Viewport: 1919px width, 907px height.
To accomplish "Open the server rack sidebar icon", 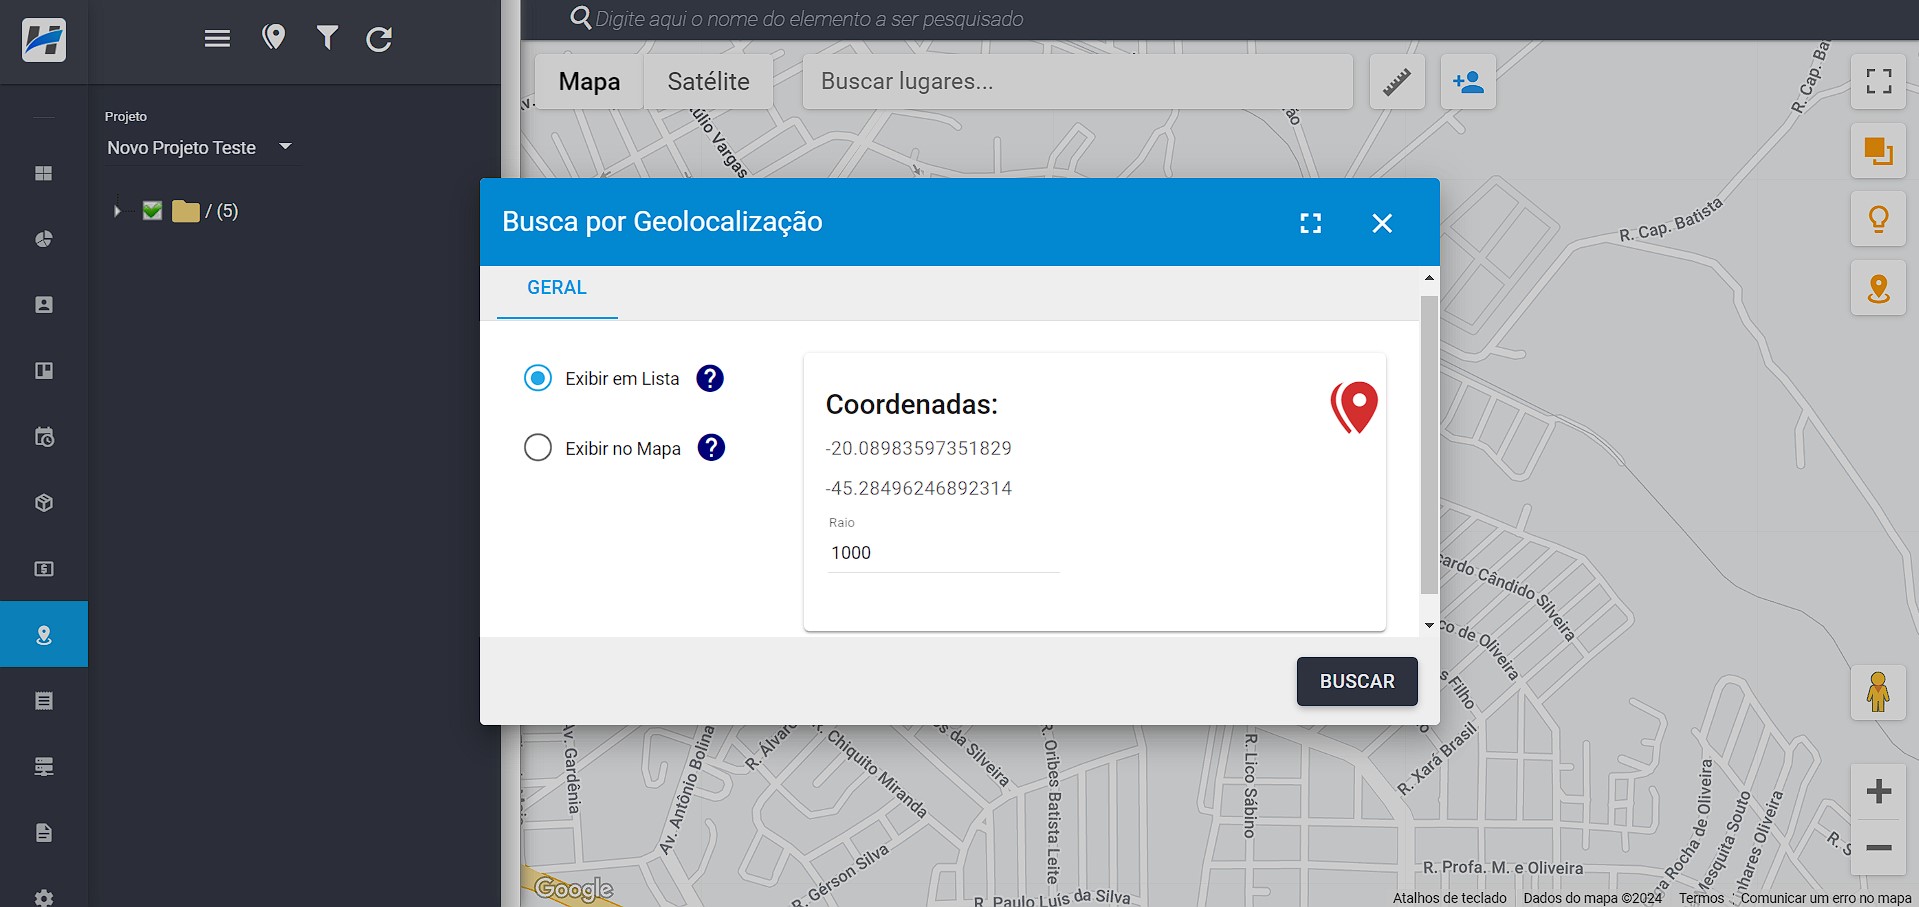I will click(44, 767).
